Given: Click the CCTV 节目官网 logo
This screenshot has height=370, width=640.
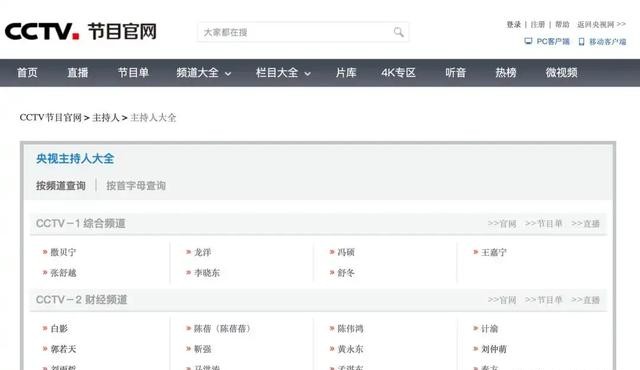Looking at the screenshot, I should 81,31.
